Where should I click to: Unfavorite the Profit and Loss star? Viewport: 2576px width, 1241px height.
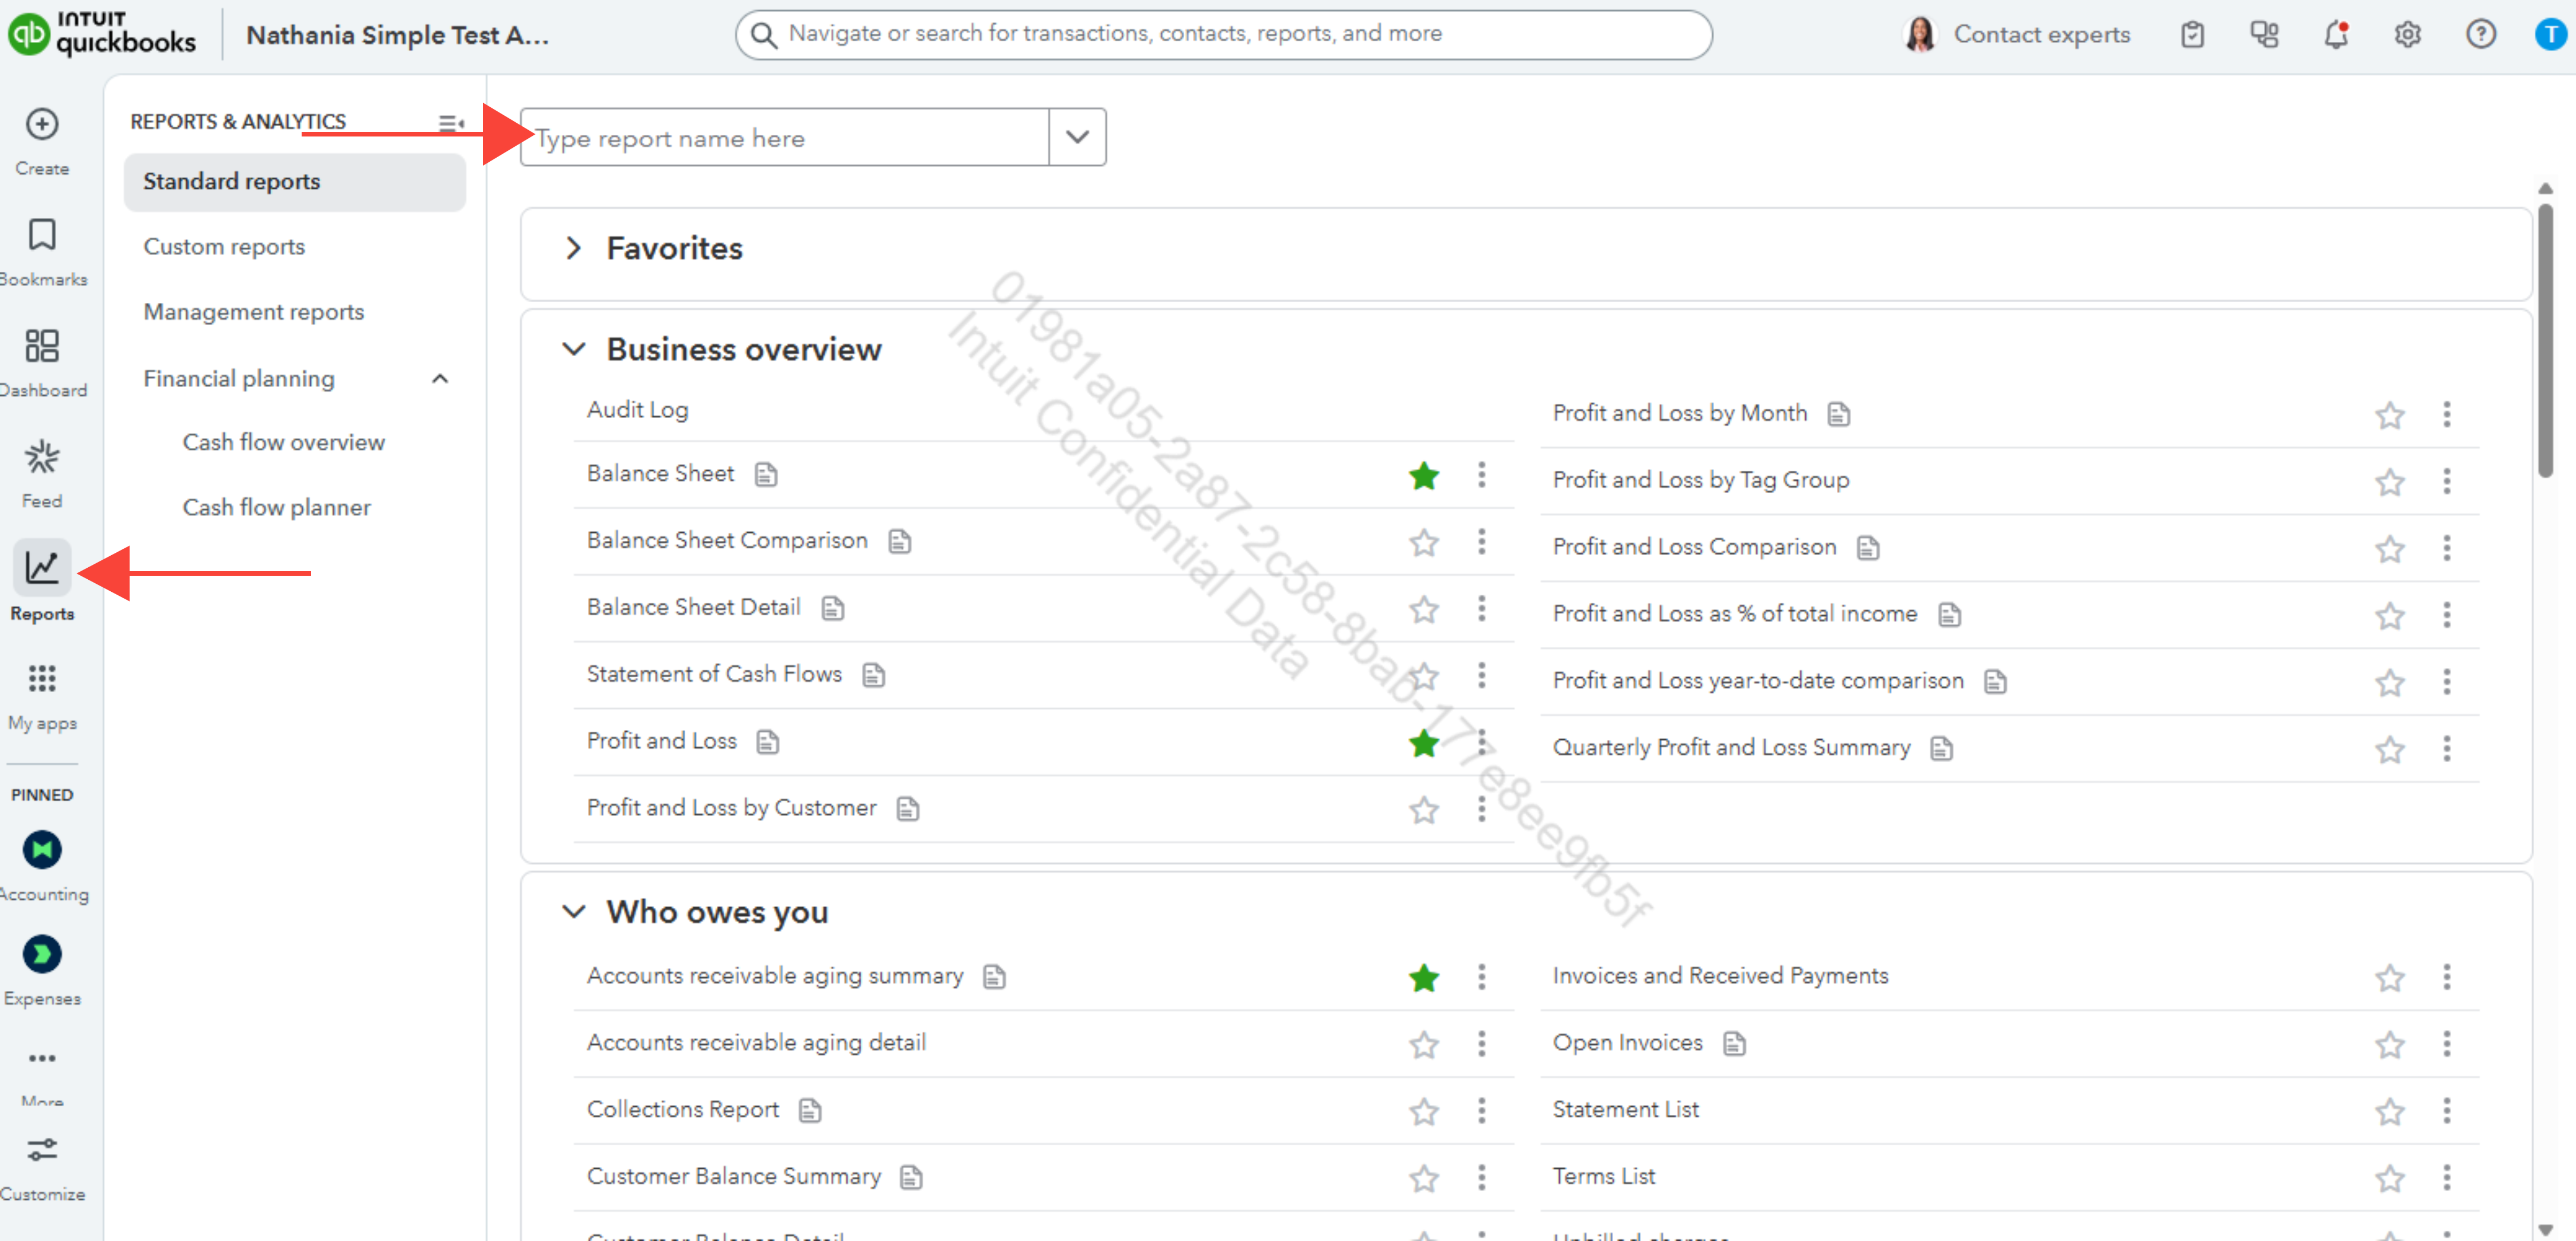tap(1424, 743)
